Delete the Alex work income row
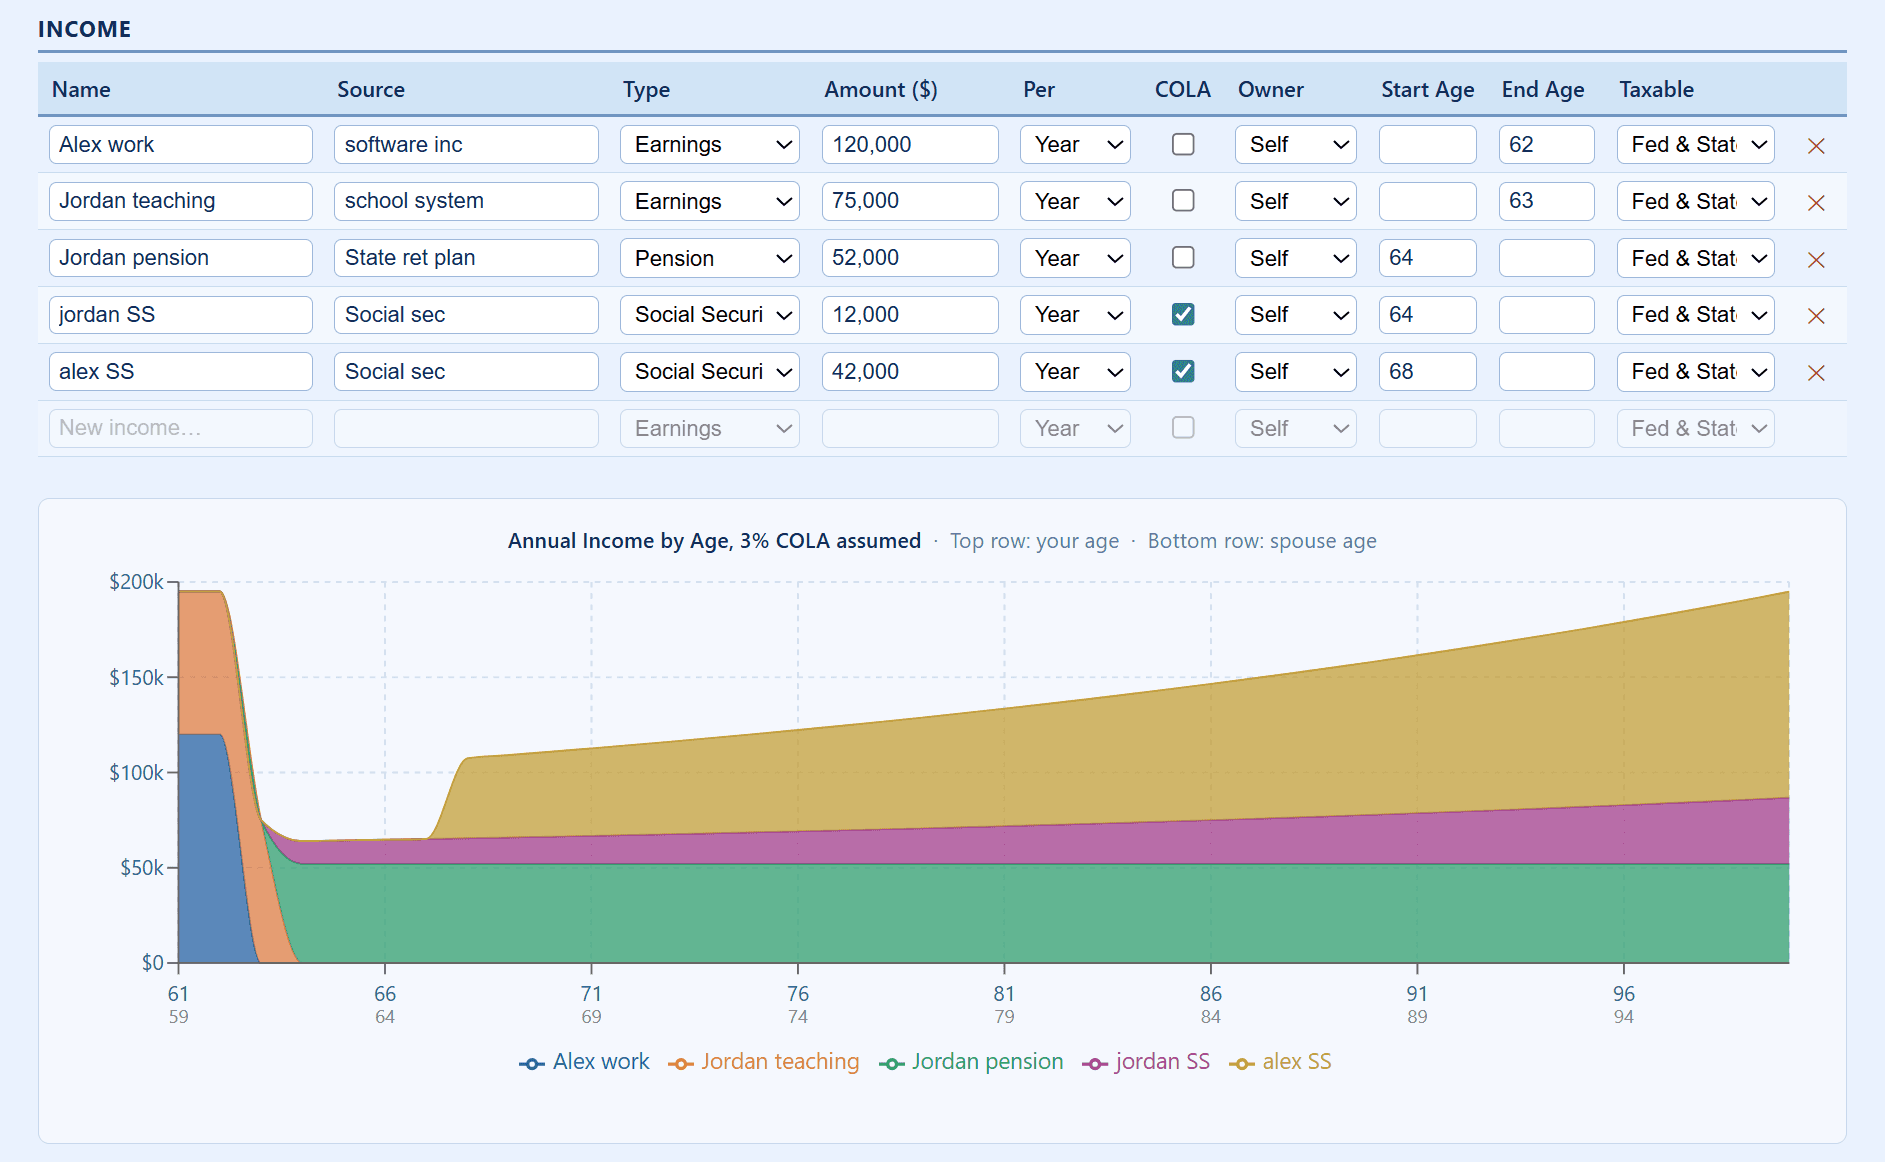The width and height of the screenshot is (1885, 1162). [x=1815, y=145]
